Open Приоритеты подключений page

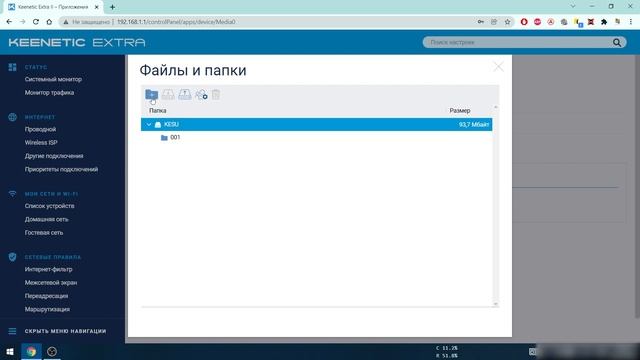tap(61, 169)
